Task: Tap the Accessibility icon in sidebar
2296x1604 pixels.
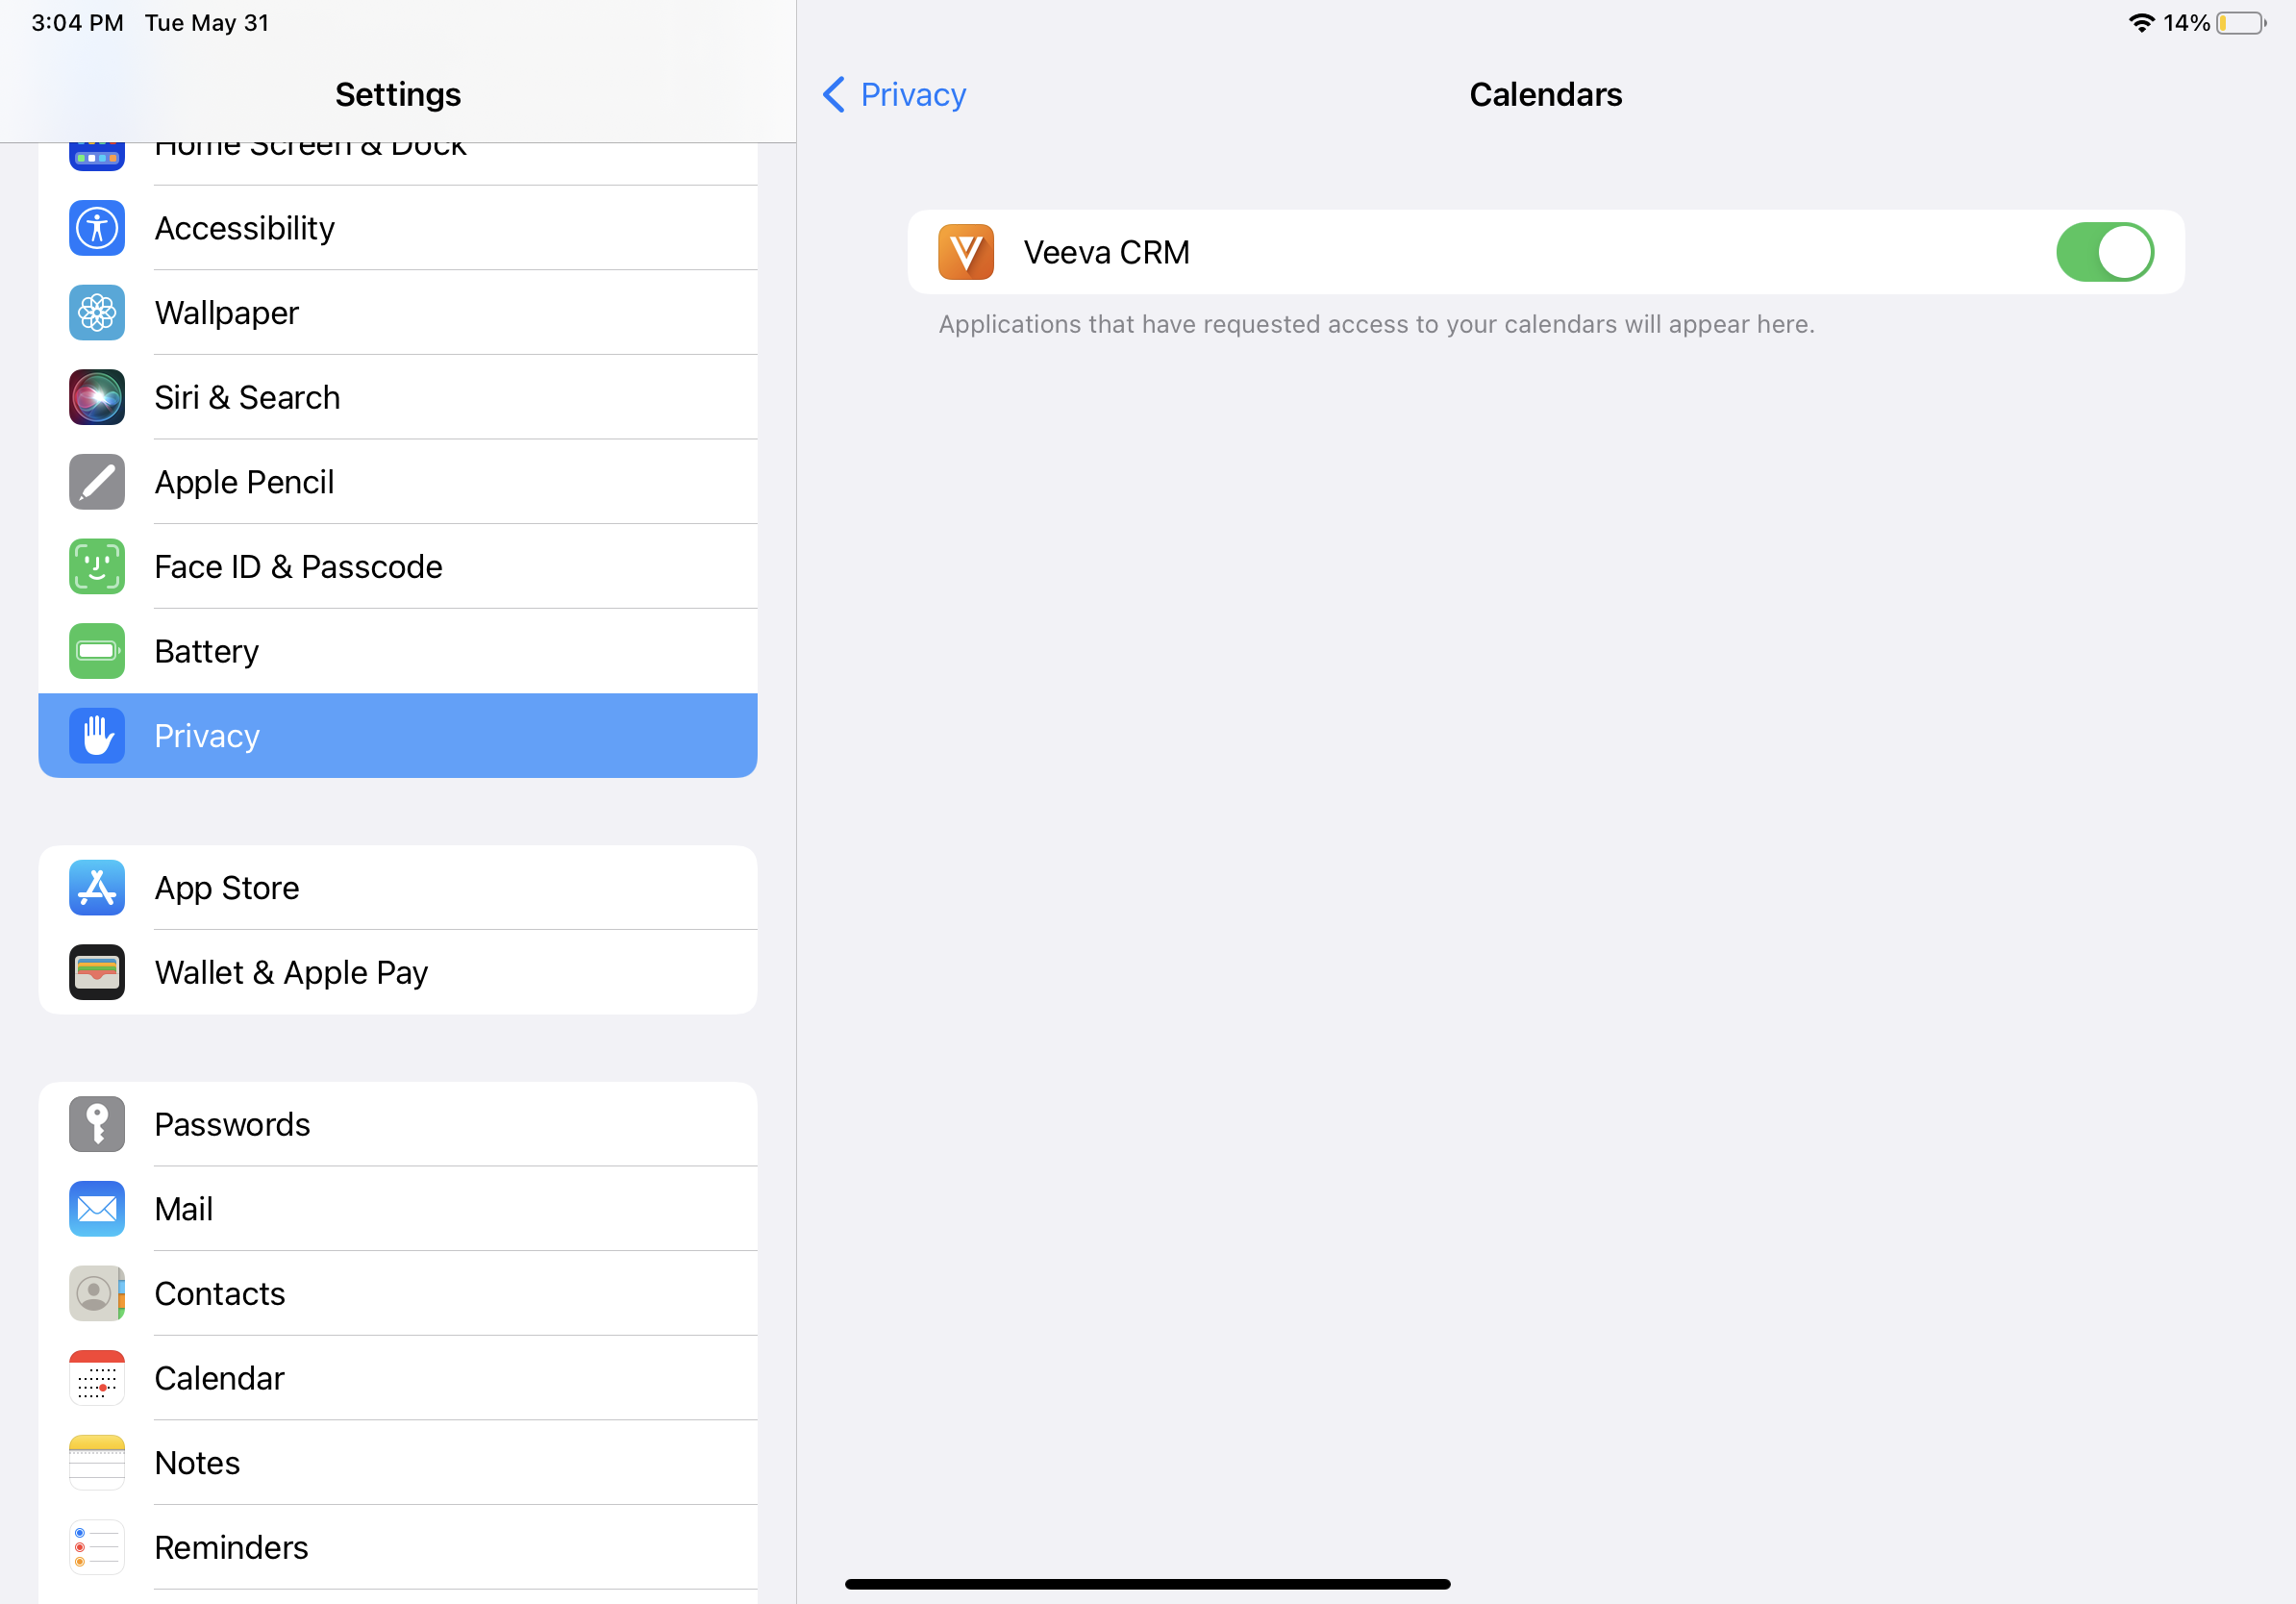Action: 97,228
